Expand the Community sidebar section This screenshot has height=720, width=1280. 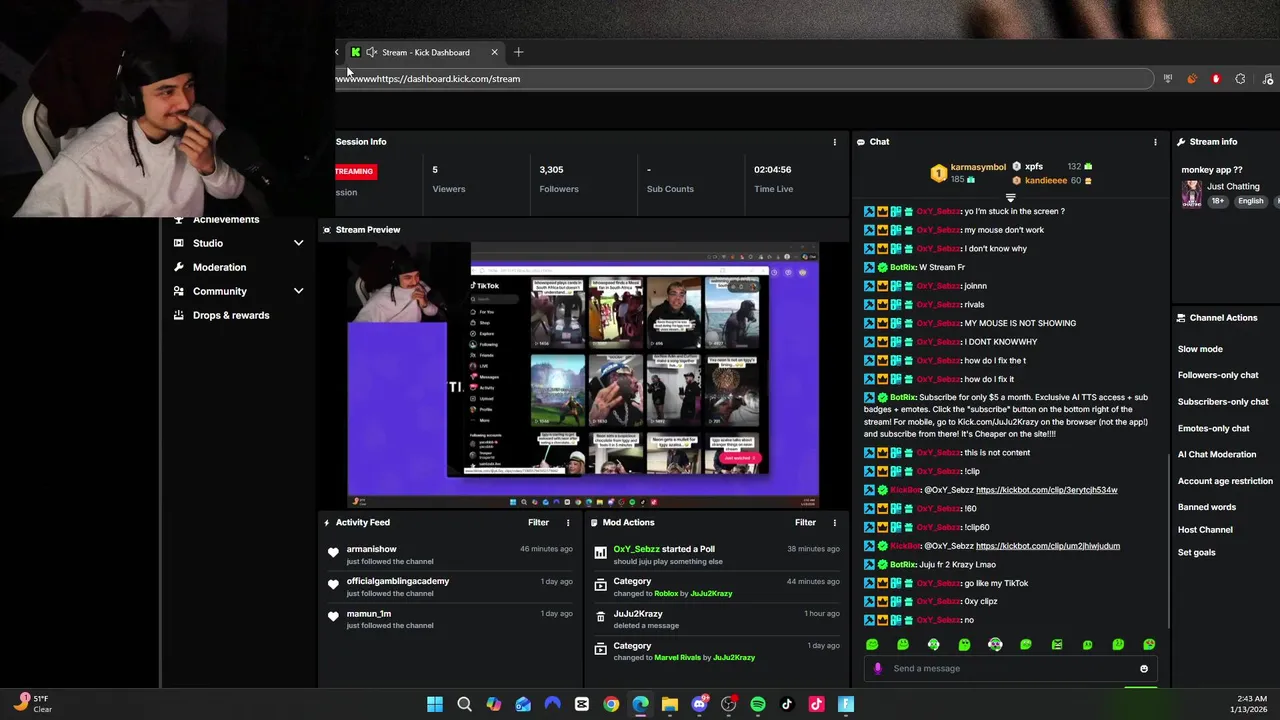[298, 291]
